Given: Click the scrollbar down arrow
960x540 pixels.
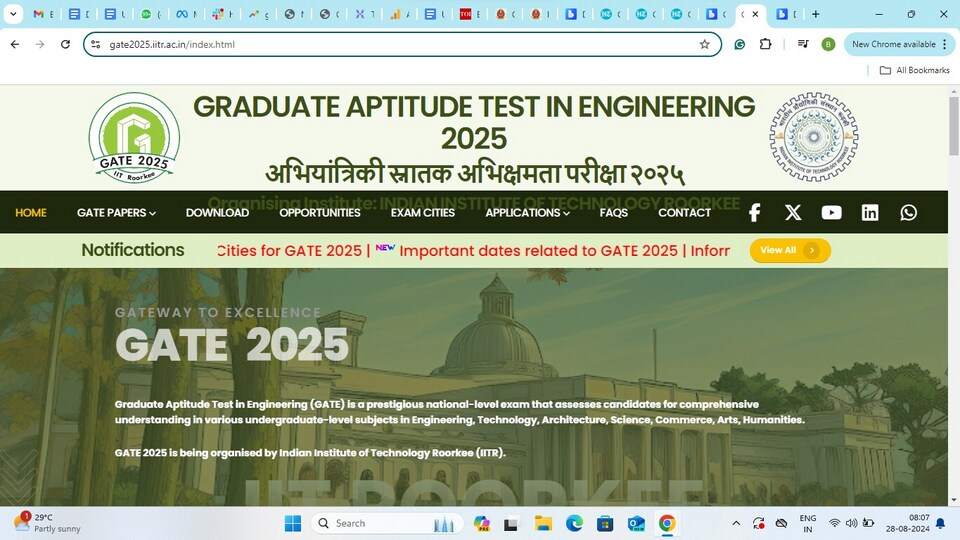Looking at the screenshot, I should pos(954,500).
